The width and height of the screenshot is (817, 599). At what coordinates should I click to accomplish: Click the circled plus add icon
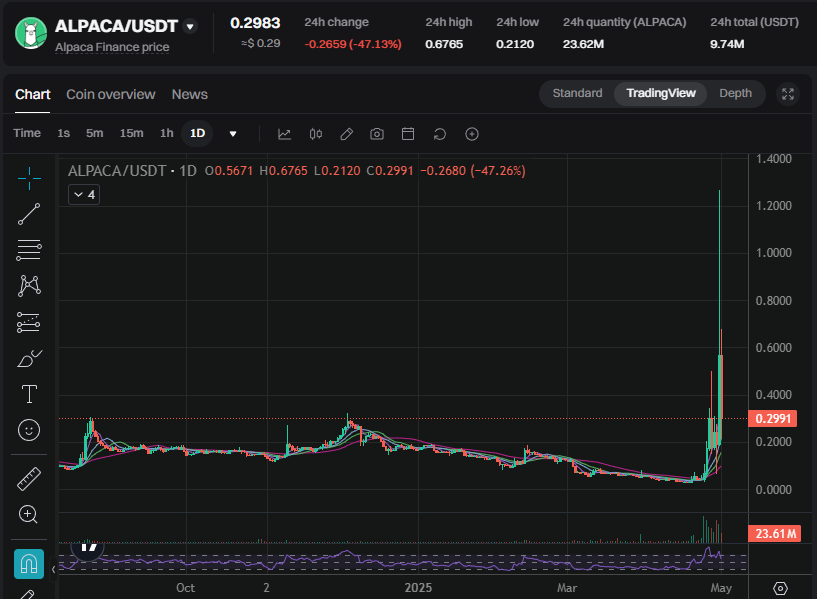pyautogui.click(x=472, y=134)
